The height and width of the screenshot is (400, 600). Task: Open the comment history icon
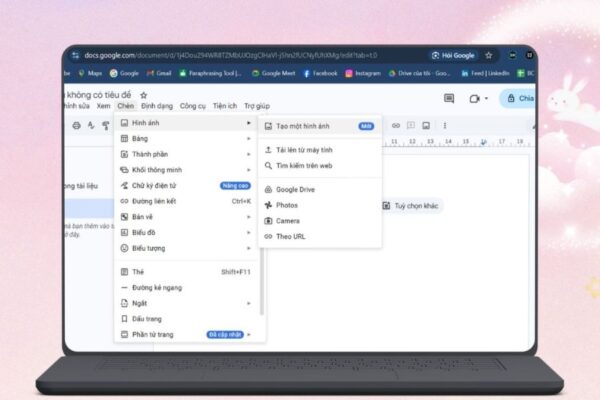(448, 98)
